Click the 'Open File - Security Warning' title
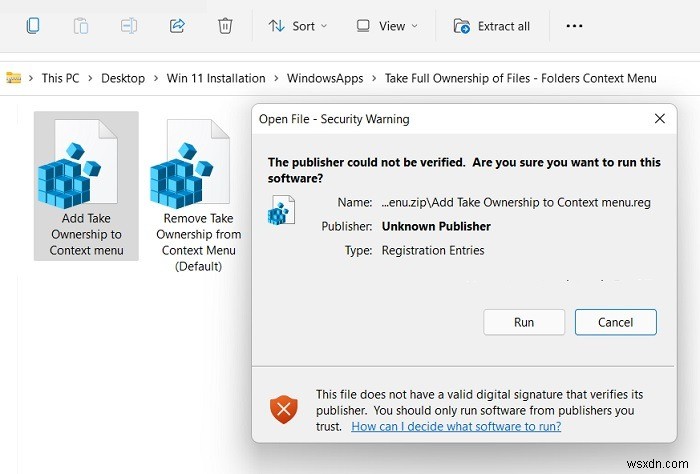700x474 pixels. (334, 119)
